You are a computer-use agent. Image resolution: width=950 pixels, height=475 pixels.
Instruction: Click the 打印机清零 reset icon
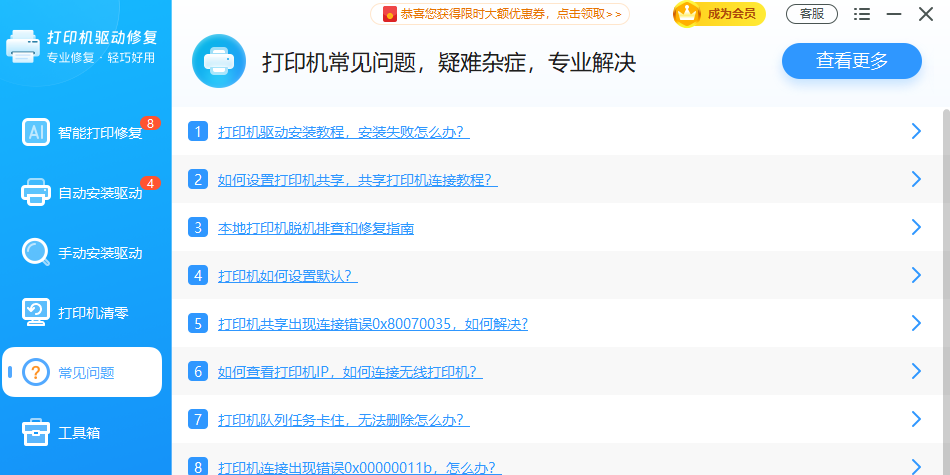36,312
